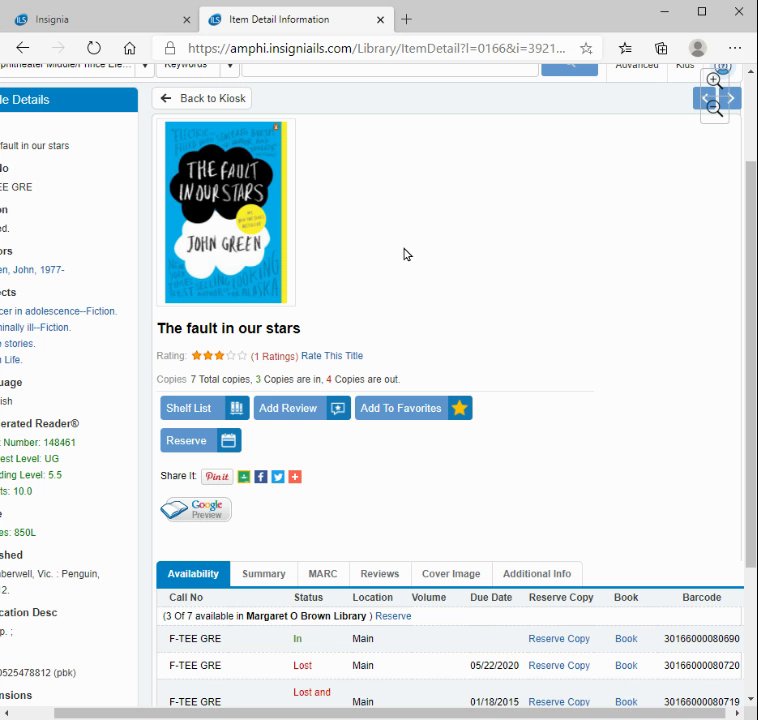
Task: Click the search text input field
Action: coord(390,68)
